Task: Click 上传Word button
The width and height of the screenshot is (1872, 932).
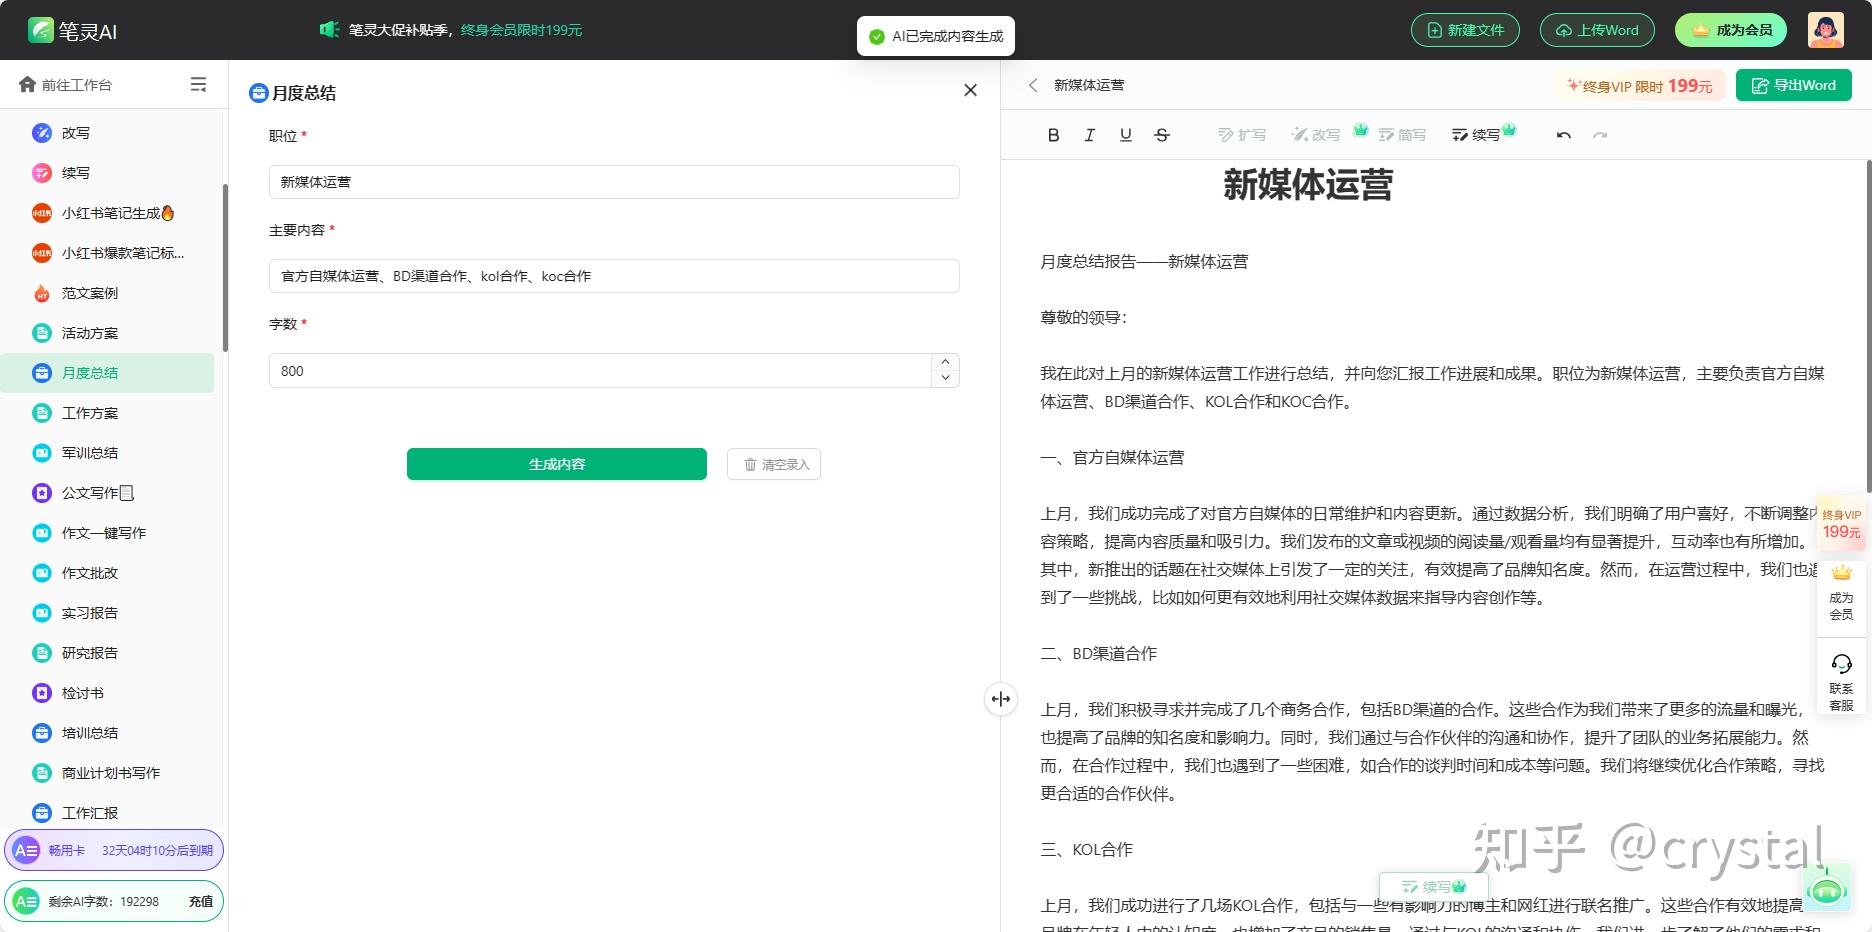Action: pyautogui.click(x=1597, y=30)
